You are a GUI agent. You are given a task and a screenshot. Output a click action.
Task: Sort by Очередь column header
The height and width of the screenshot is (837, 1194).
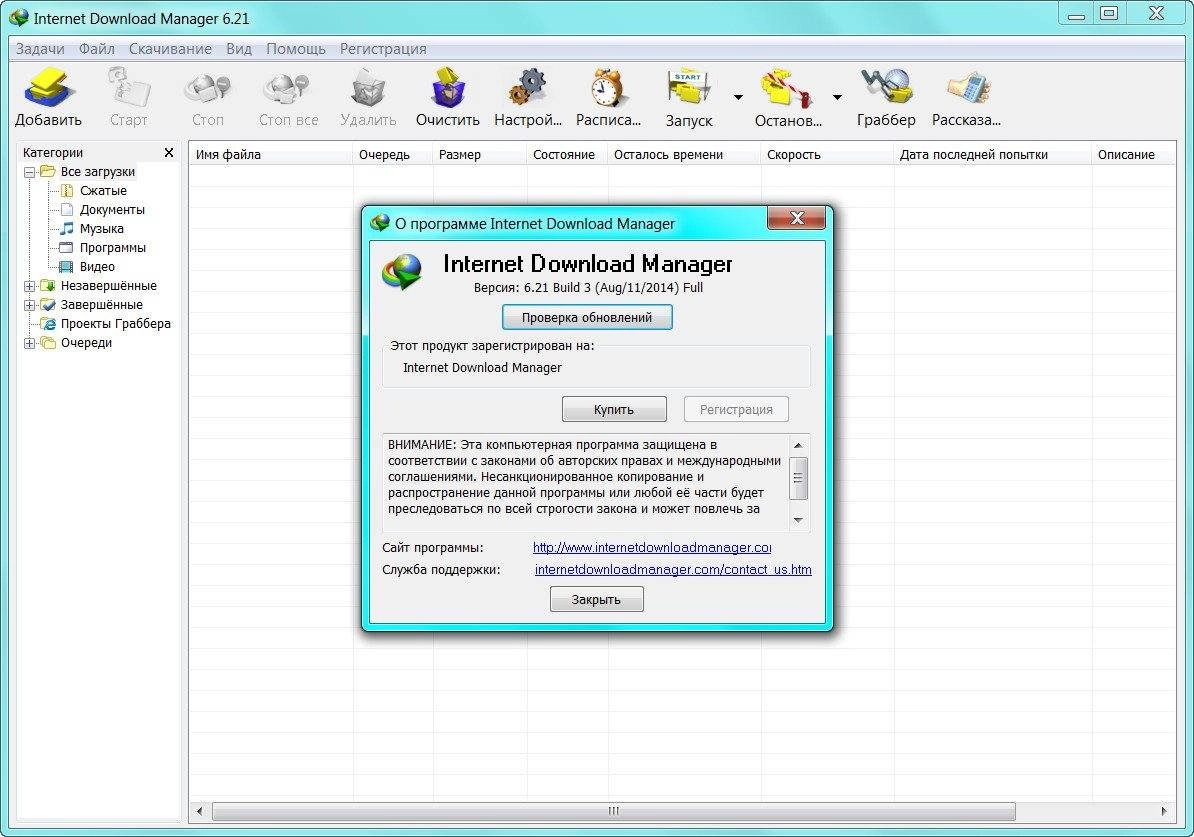point(393,155)
